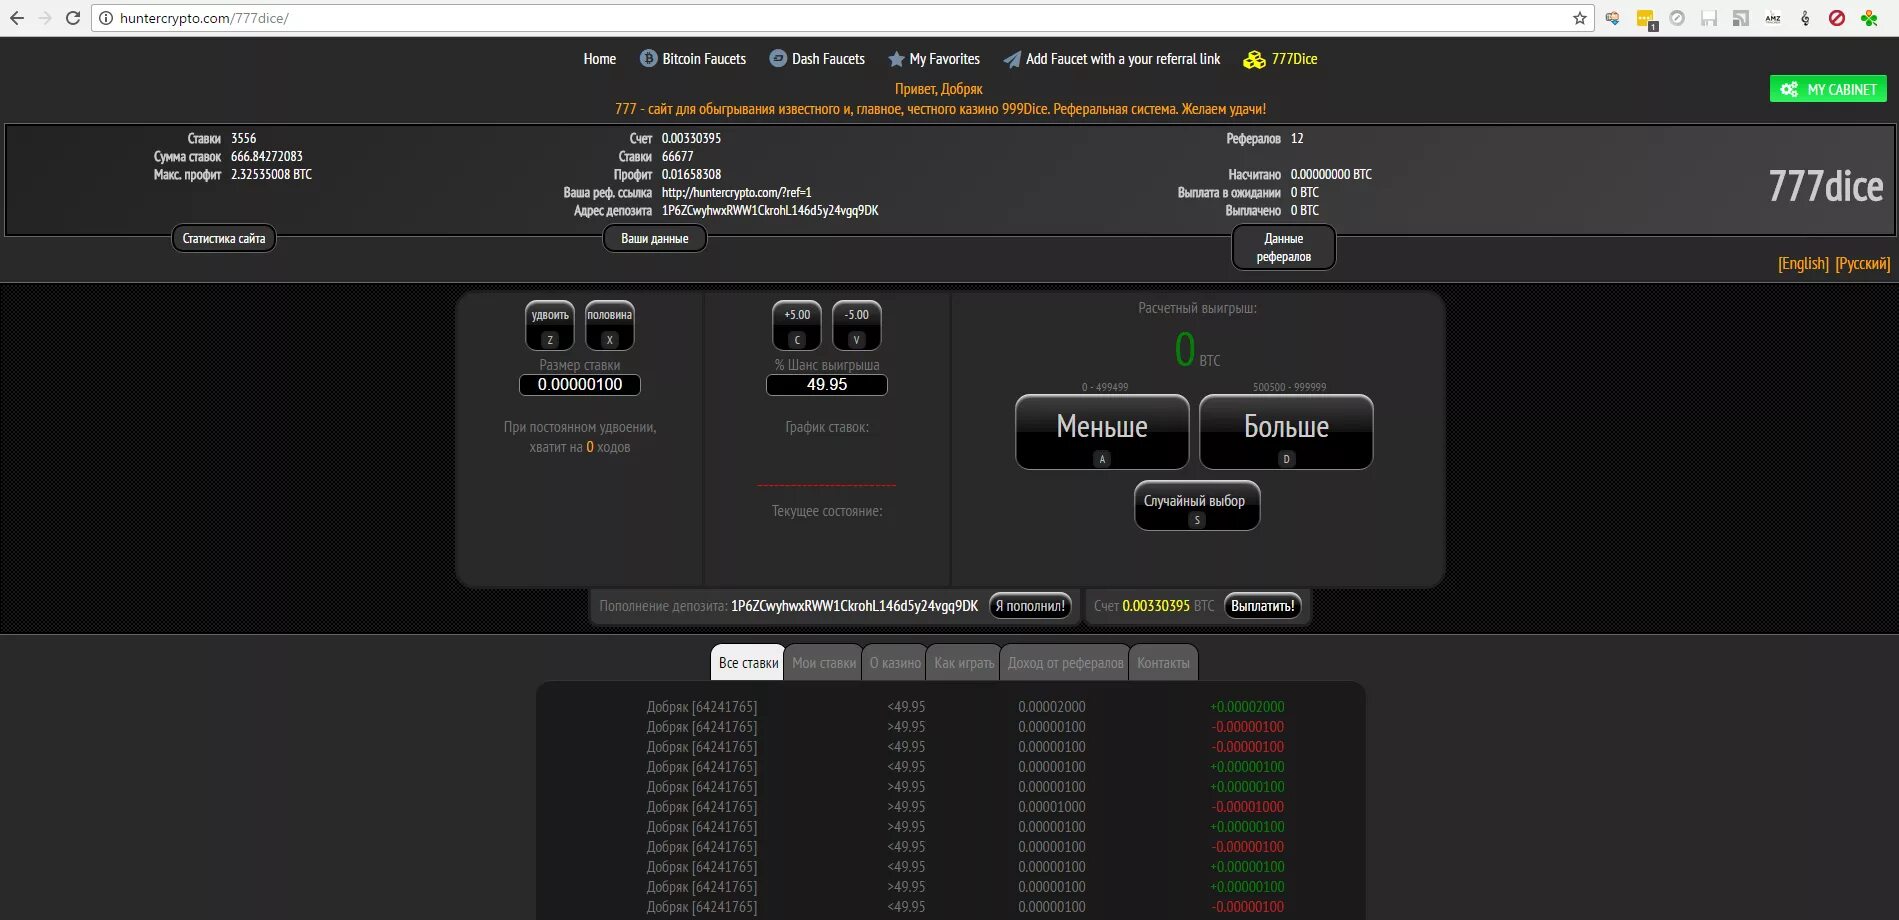Viewport: 1899px width, 920px height.
Task: Click the yellow 0.00330395 balance near Выплатить
Action: coord(1156,606)
